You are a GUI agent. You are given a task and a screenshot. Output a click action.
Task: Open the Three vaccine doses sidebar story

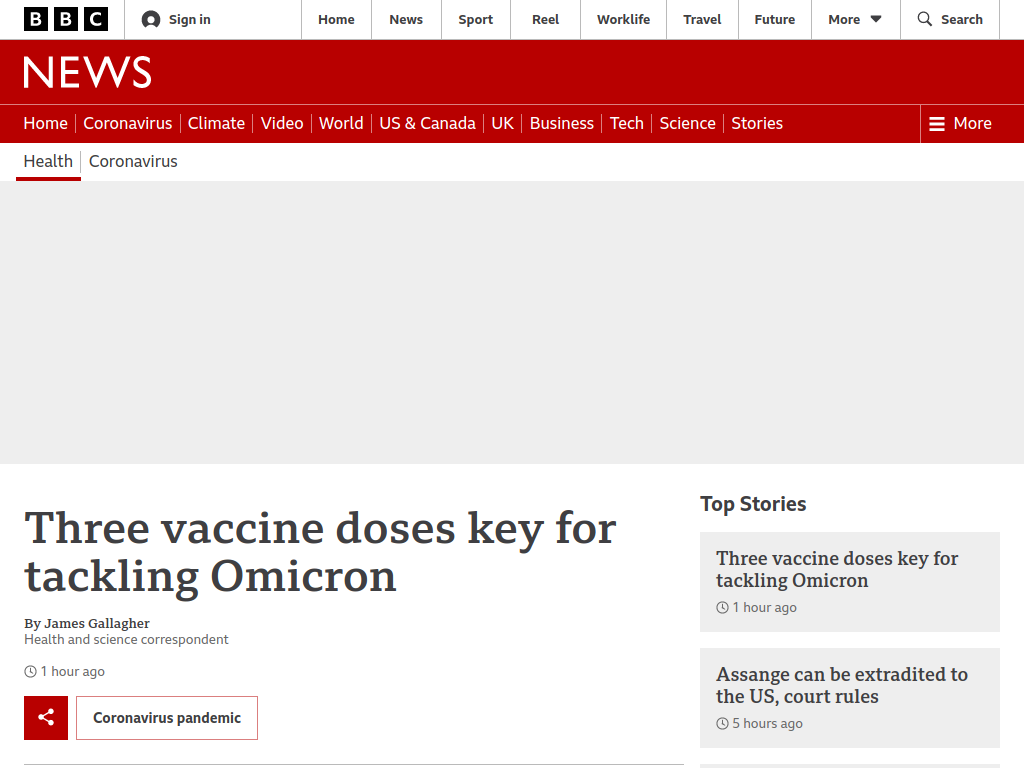[837, 569]
